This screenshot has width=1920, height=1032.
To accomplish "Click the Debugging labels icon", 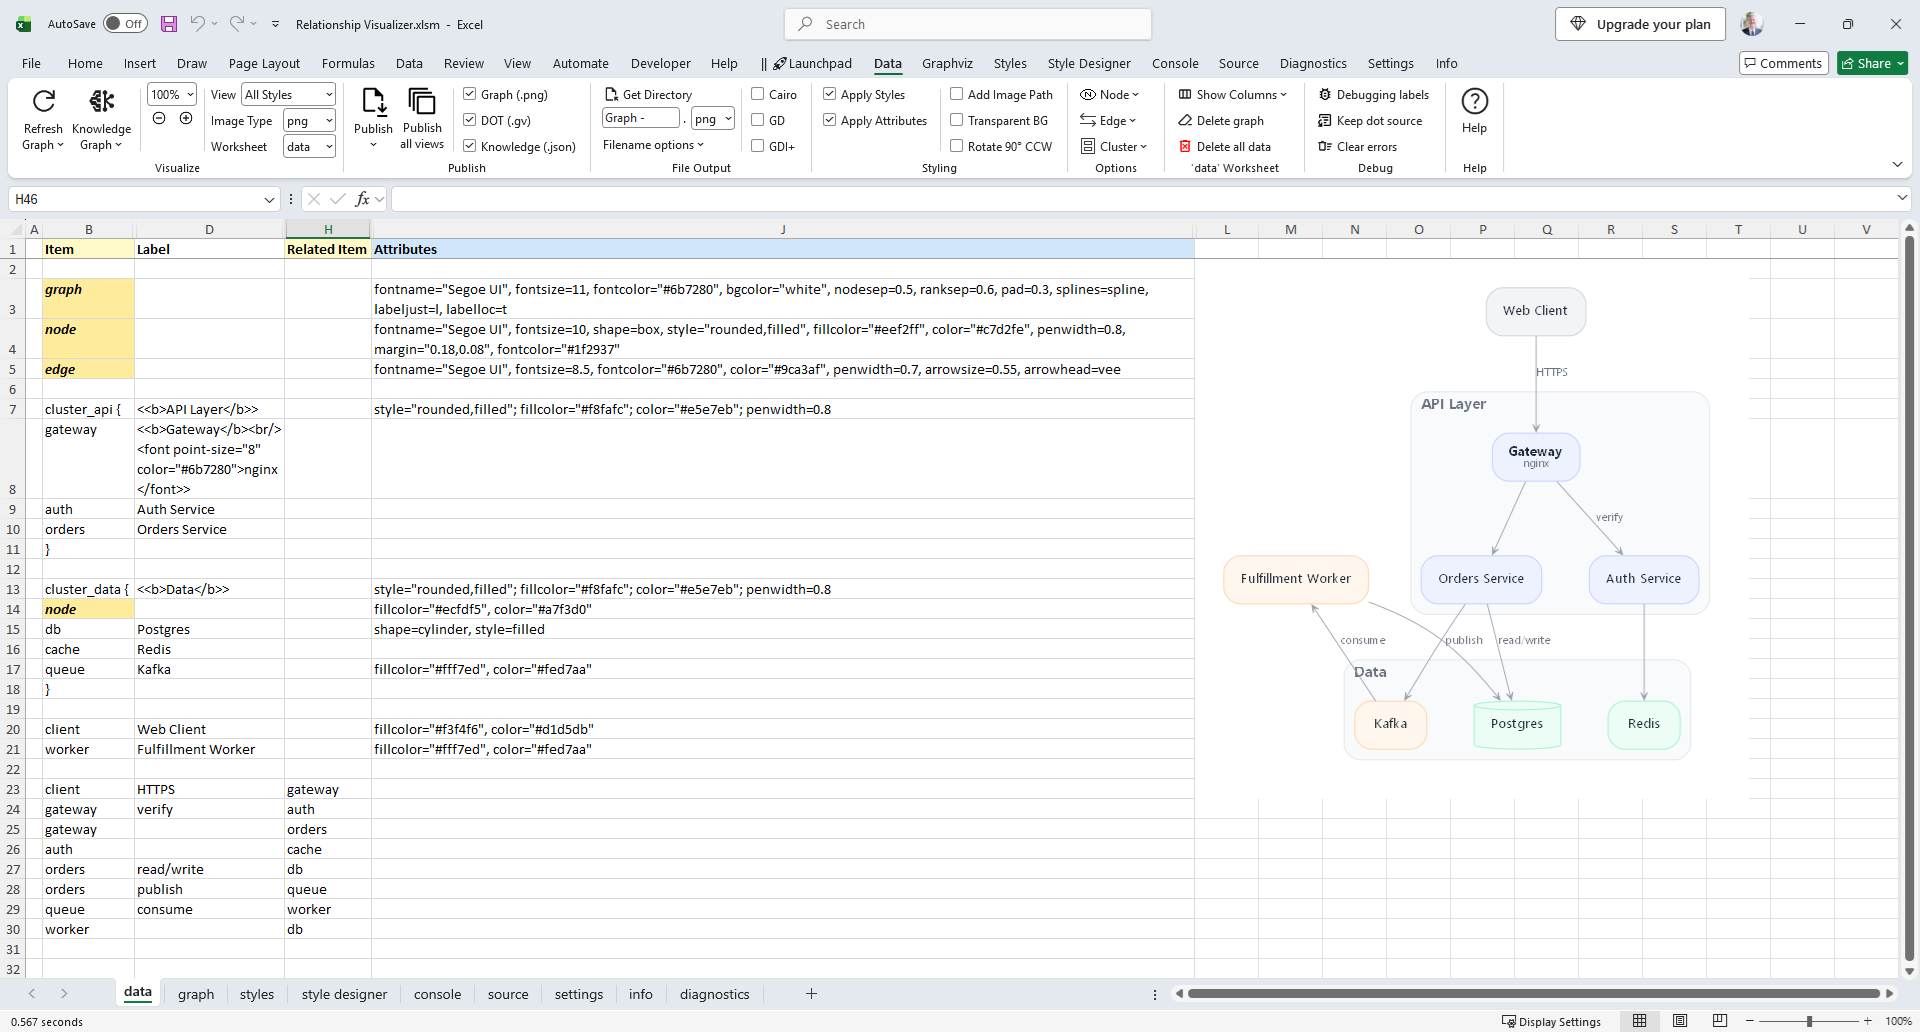I will click(1325, 94).
